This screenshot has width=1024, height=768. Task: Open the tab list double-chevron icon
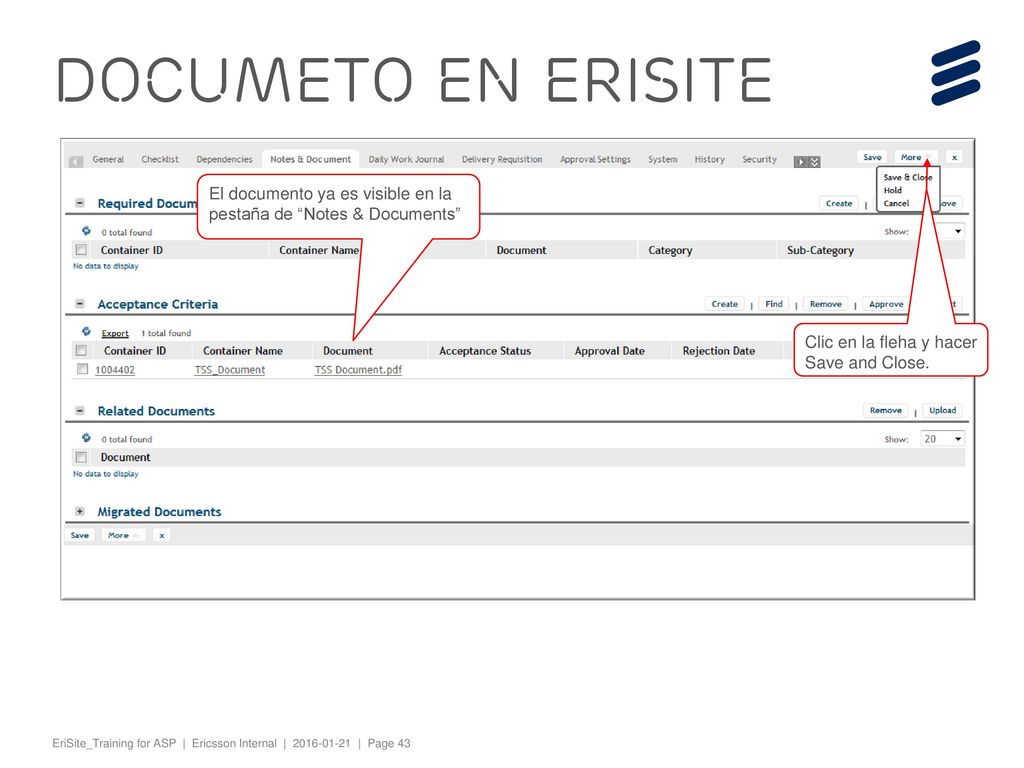click(814, 161)
